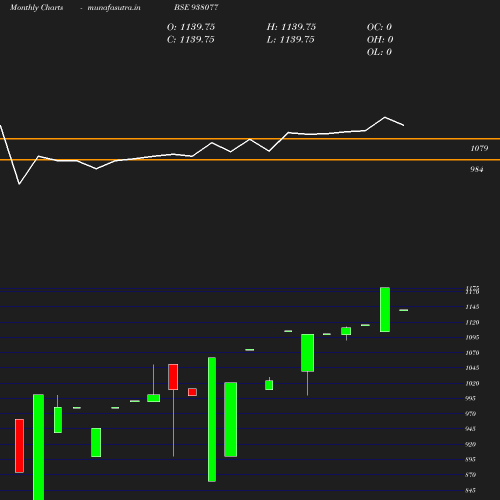
Task: Click the 1079 level label
Action: [x=479, y=148]
